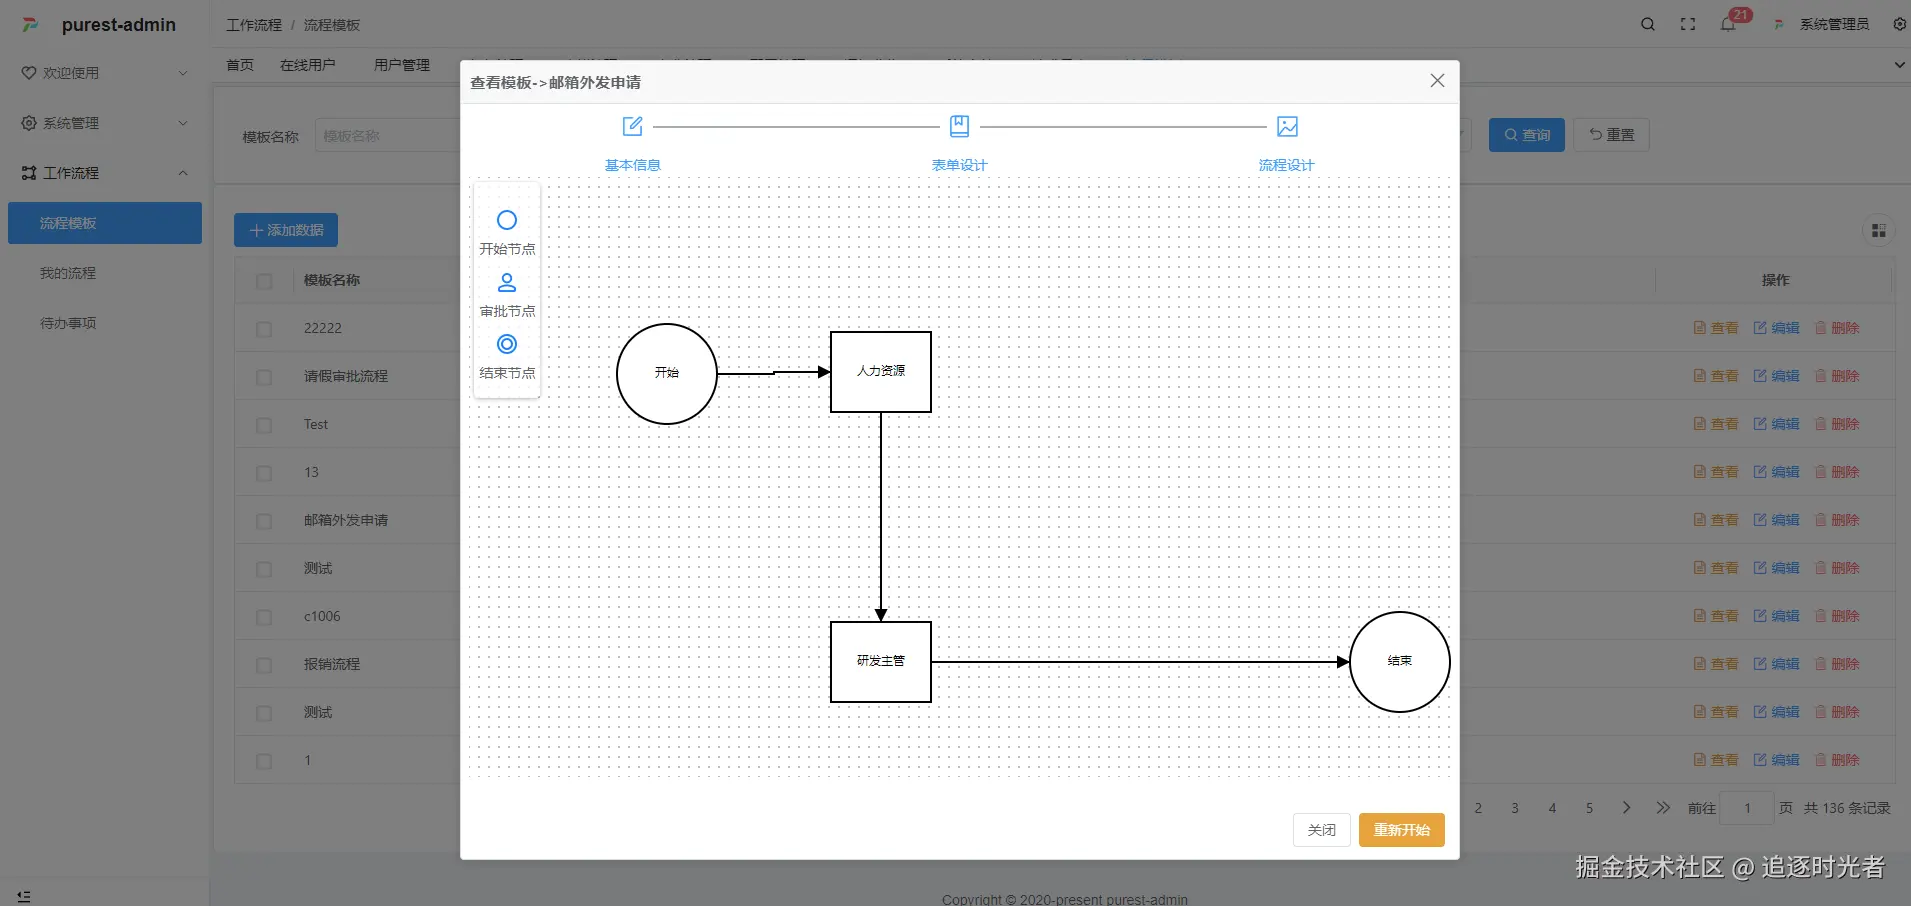Image resolution: width=1911 pixels, height=906 pixels.
Task: Click the 重新开始 button
Action: (x=1402, y=830)
